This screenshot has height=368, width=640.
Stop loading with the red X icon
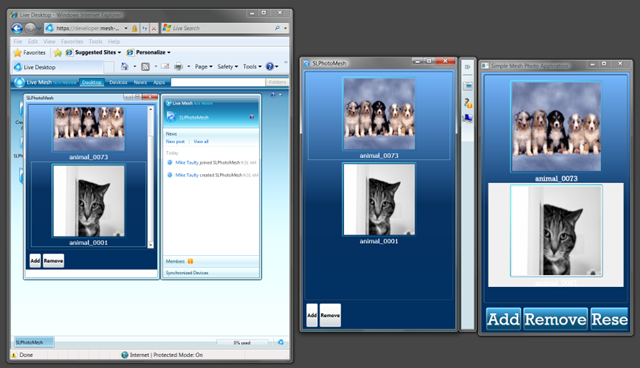click(154, 28)
